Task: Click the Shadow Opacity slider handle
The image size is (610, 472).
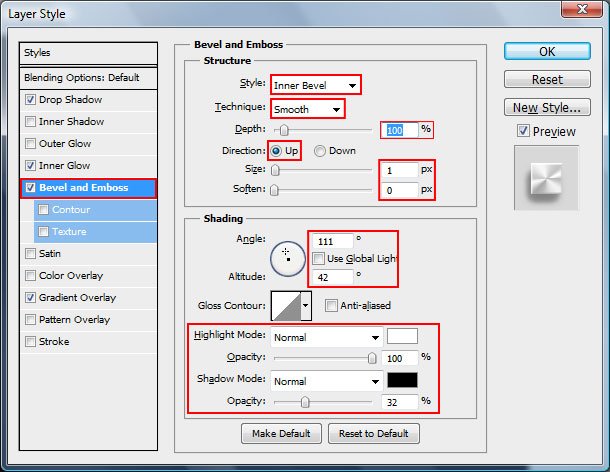Action: coord(305,402)
